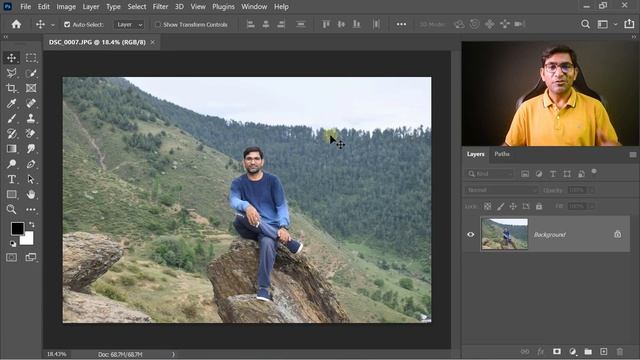Open the Edit Toolbar ellipsis
The width and height of the screenshot is (640, 360).
[x=31, y=209]
